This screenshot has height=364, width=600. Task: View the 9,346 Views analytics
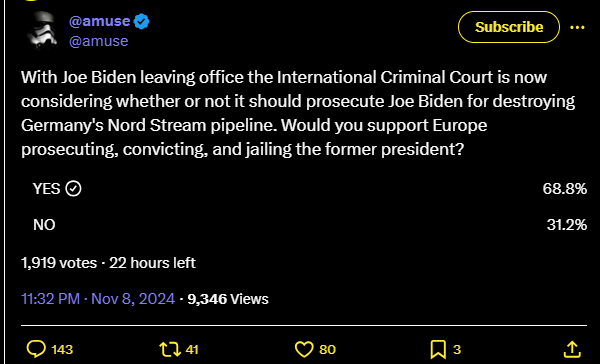click(228, 299)
